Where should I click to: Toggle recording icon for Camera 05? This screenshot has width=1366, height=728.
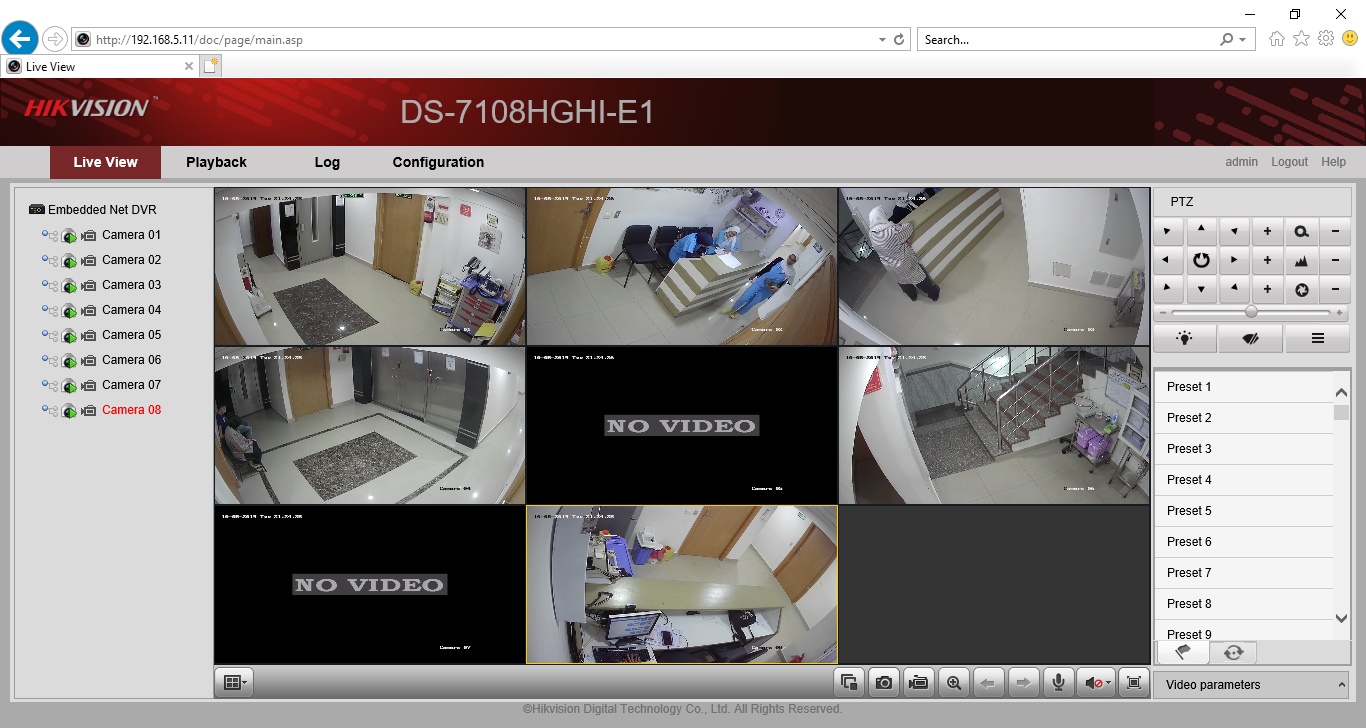89,335
